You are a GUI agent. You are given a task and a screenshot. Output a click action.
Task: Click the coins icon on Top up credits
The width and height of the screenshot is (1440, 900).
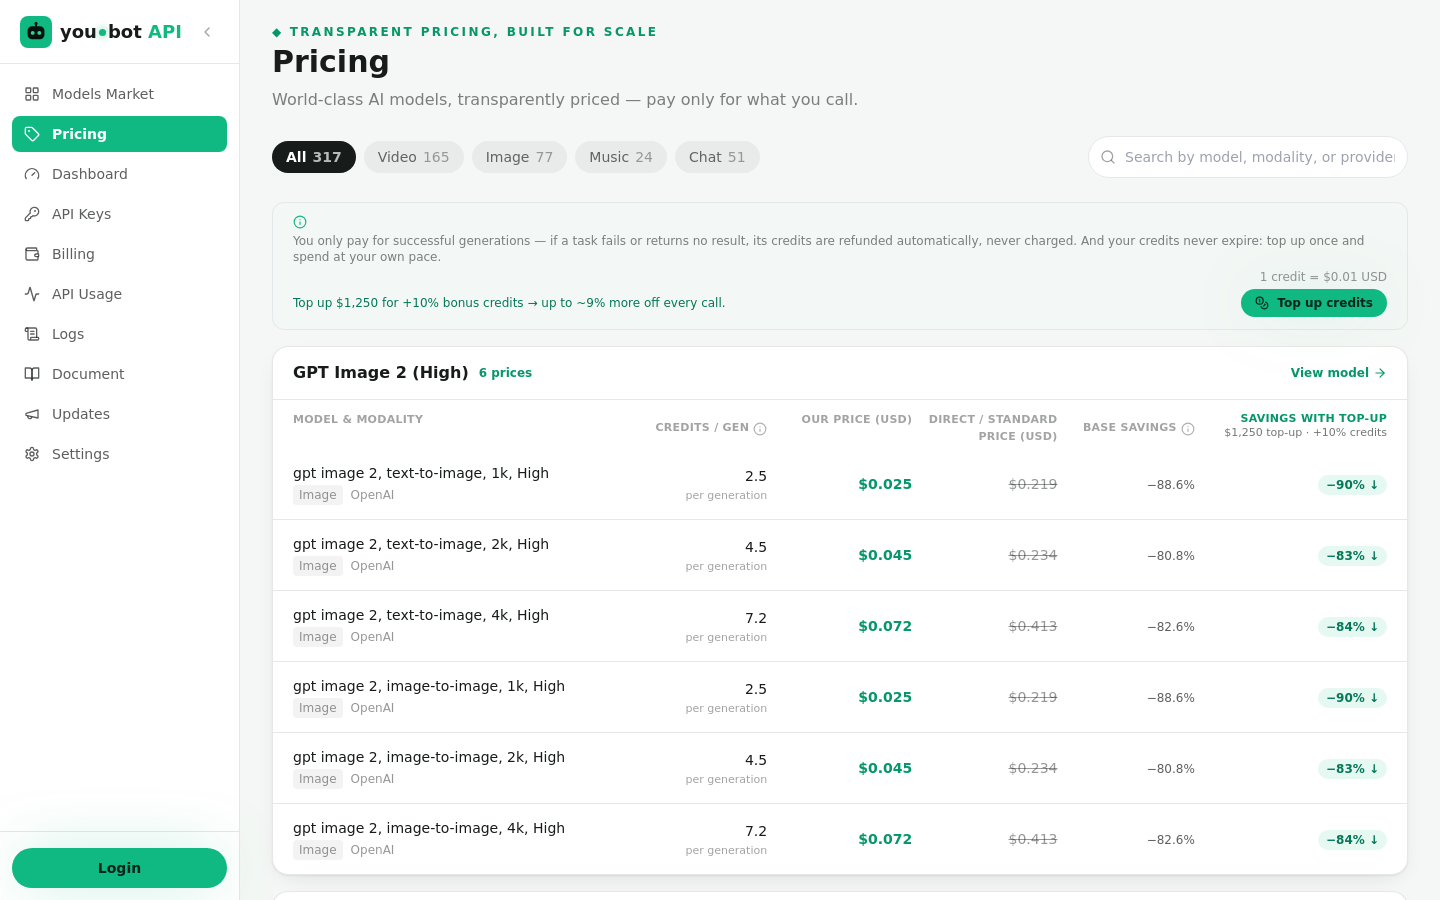[1262, 303]
